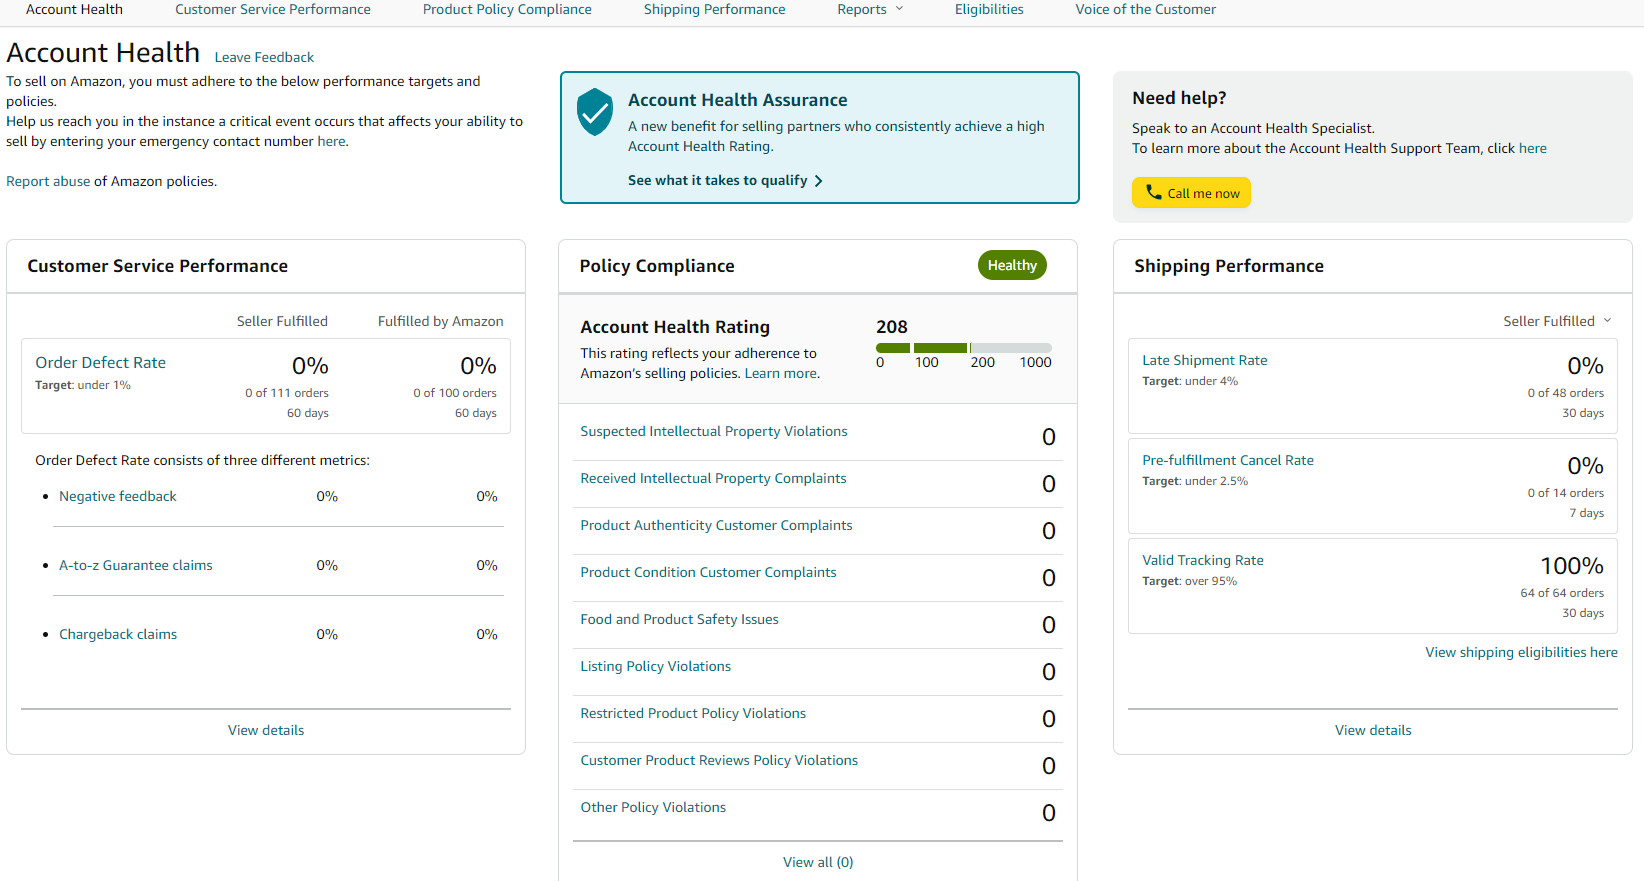Viewport: 1644px width, 881px height.
Task: Click the Call me now button
Action: tap(1191, 193)
